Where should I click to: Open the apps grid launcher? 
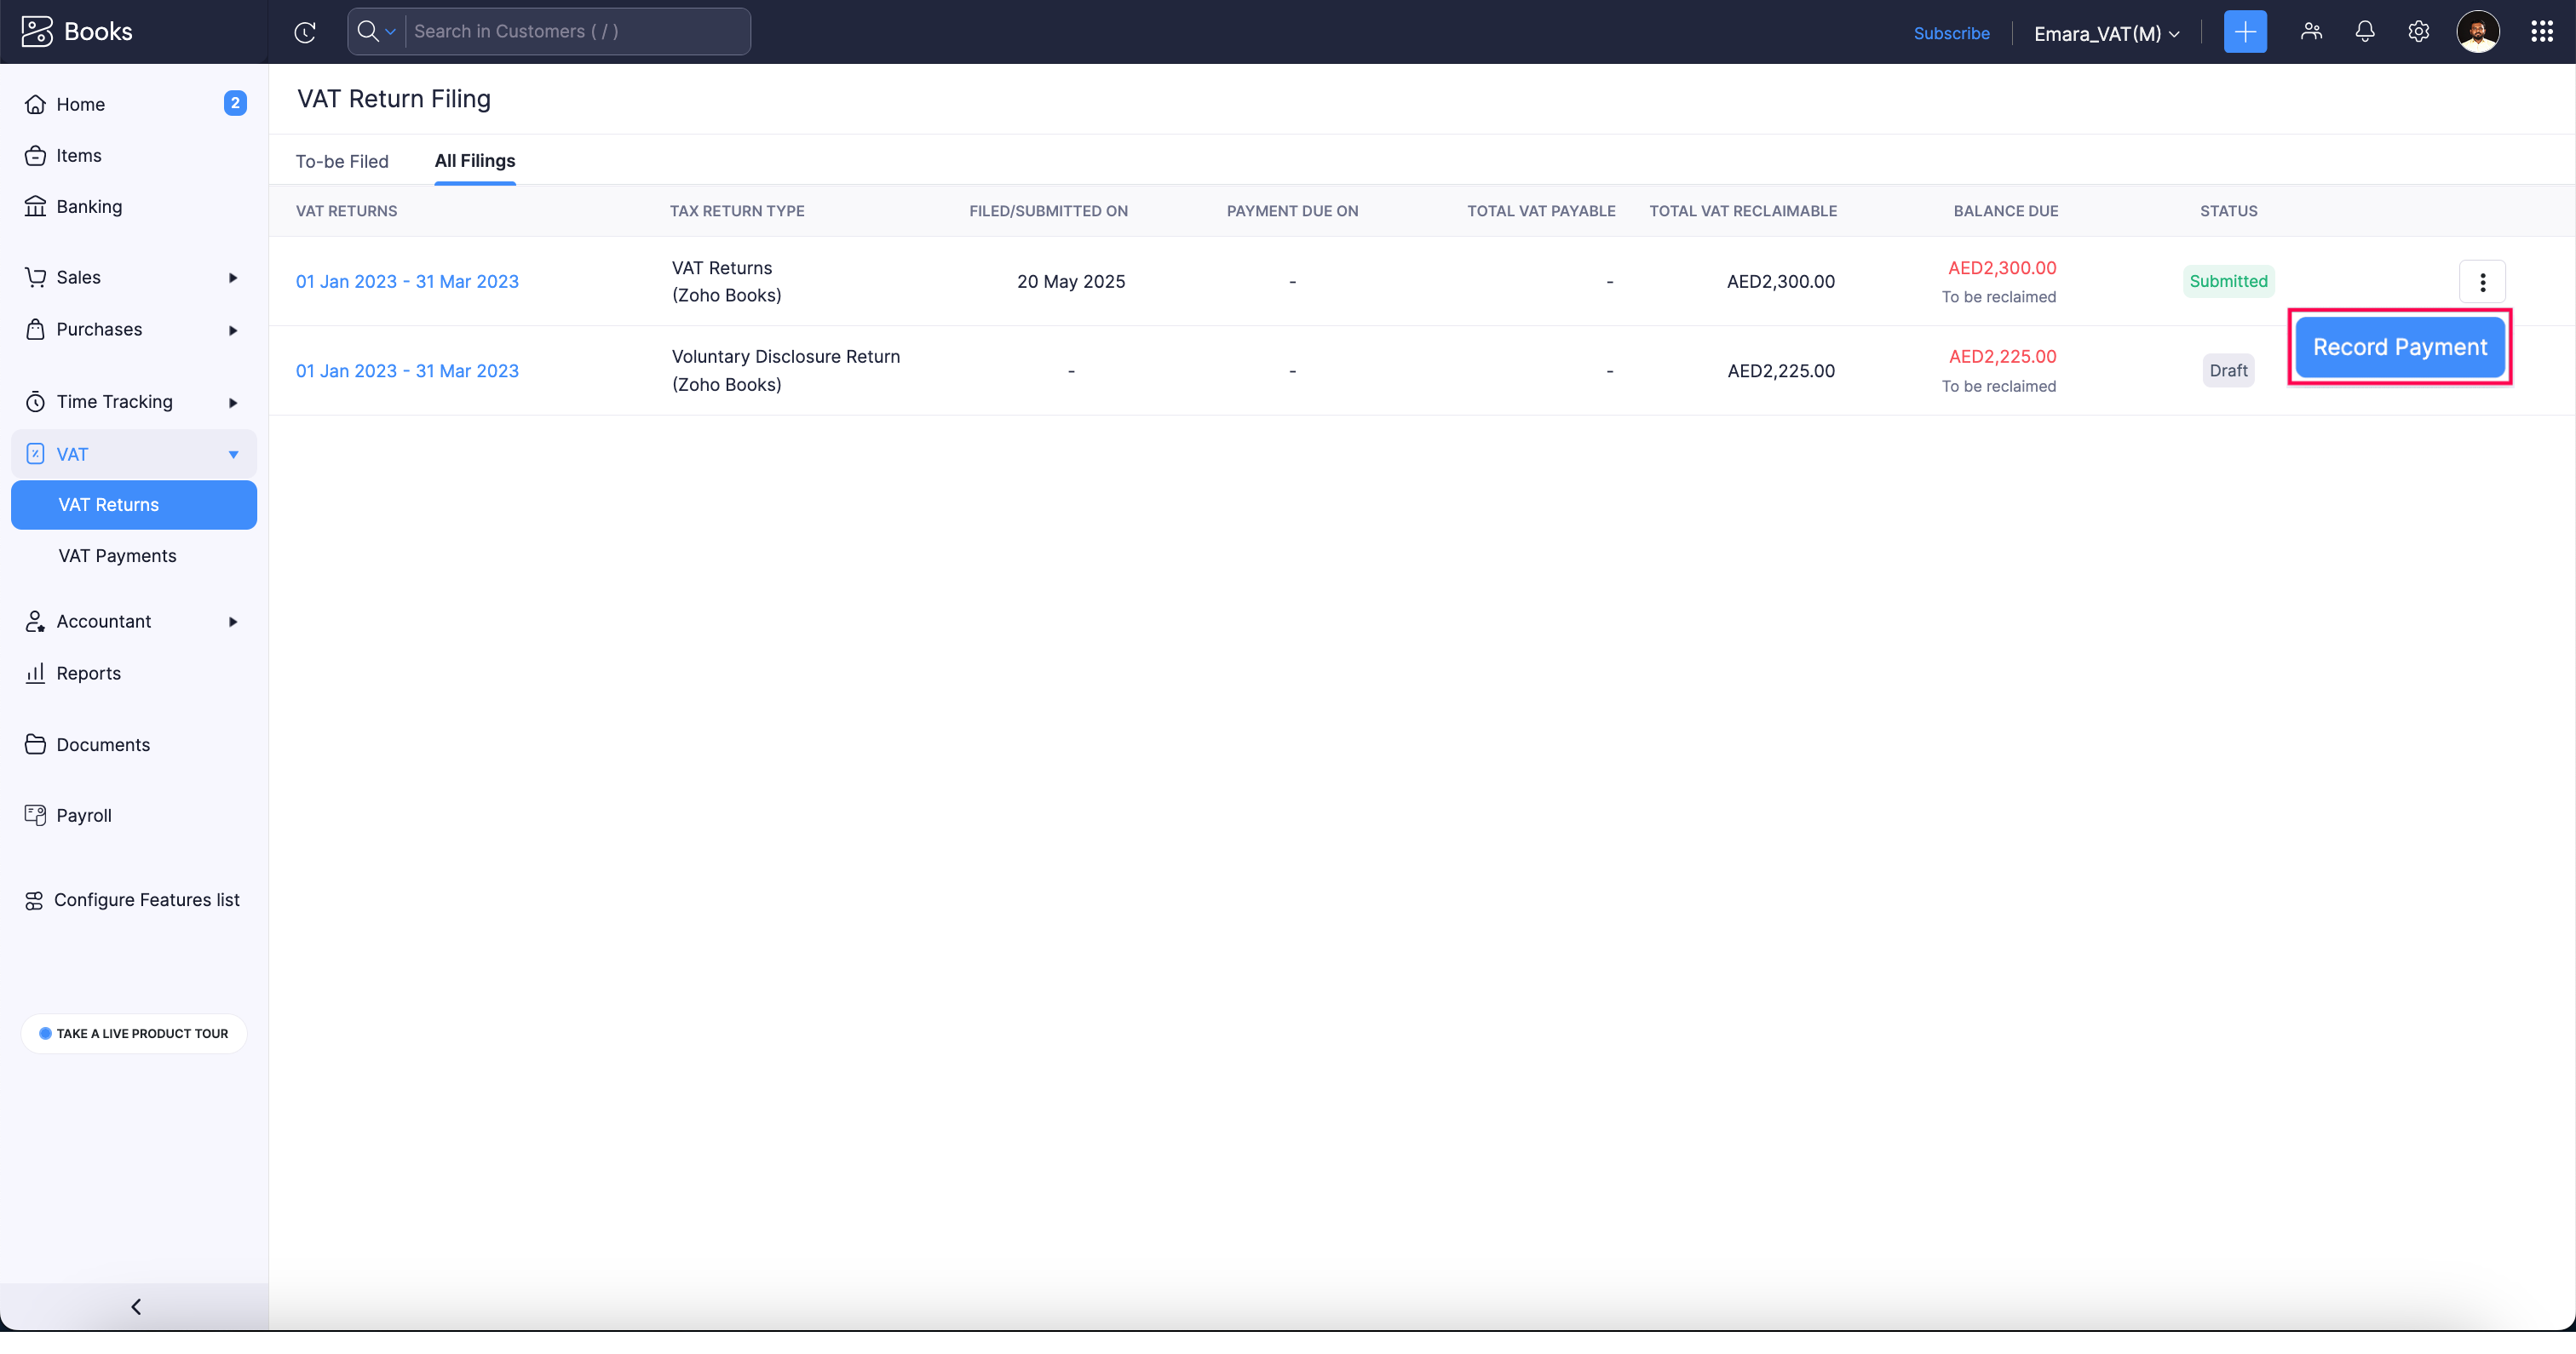(x=2542, y=32)
